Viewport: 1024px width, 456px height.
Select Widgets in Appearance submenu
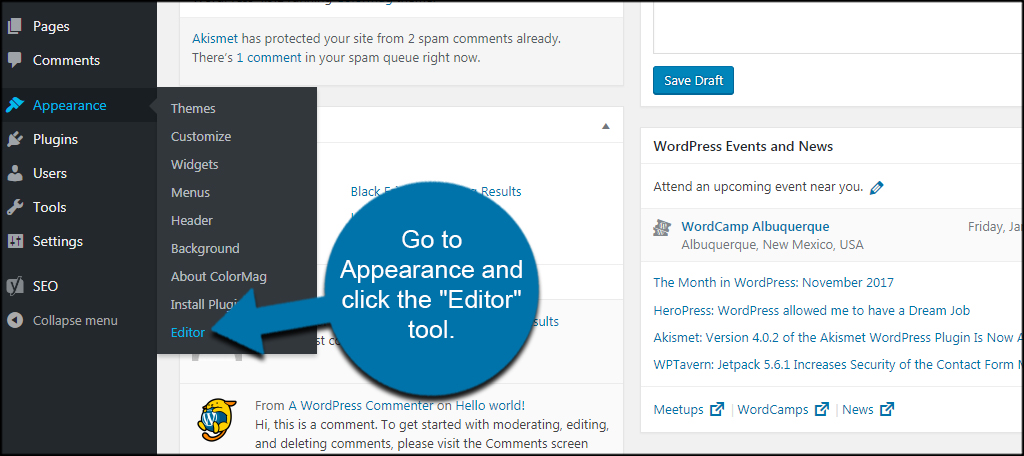(x=195, y=165)
